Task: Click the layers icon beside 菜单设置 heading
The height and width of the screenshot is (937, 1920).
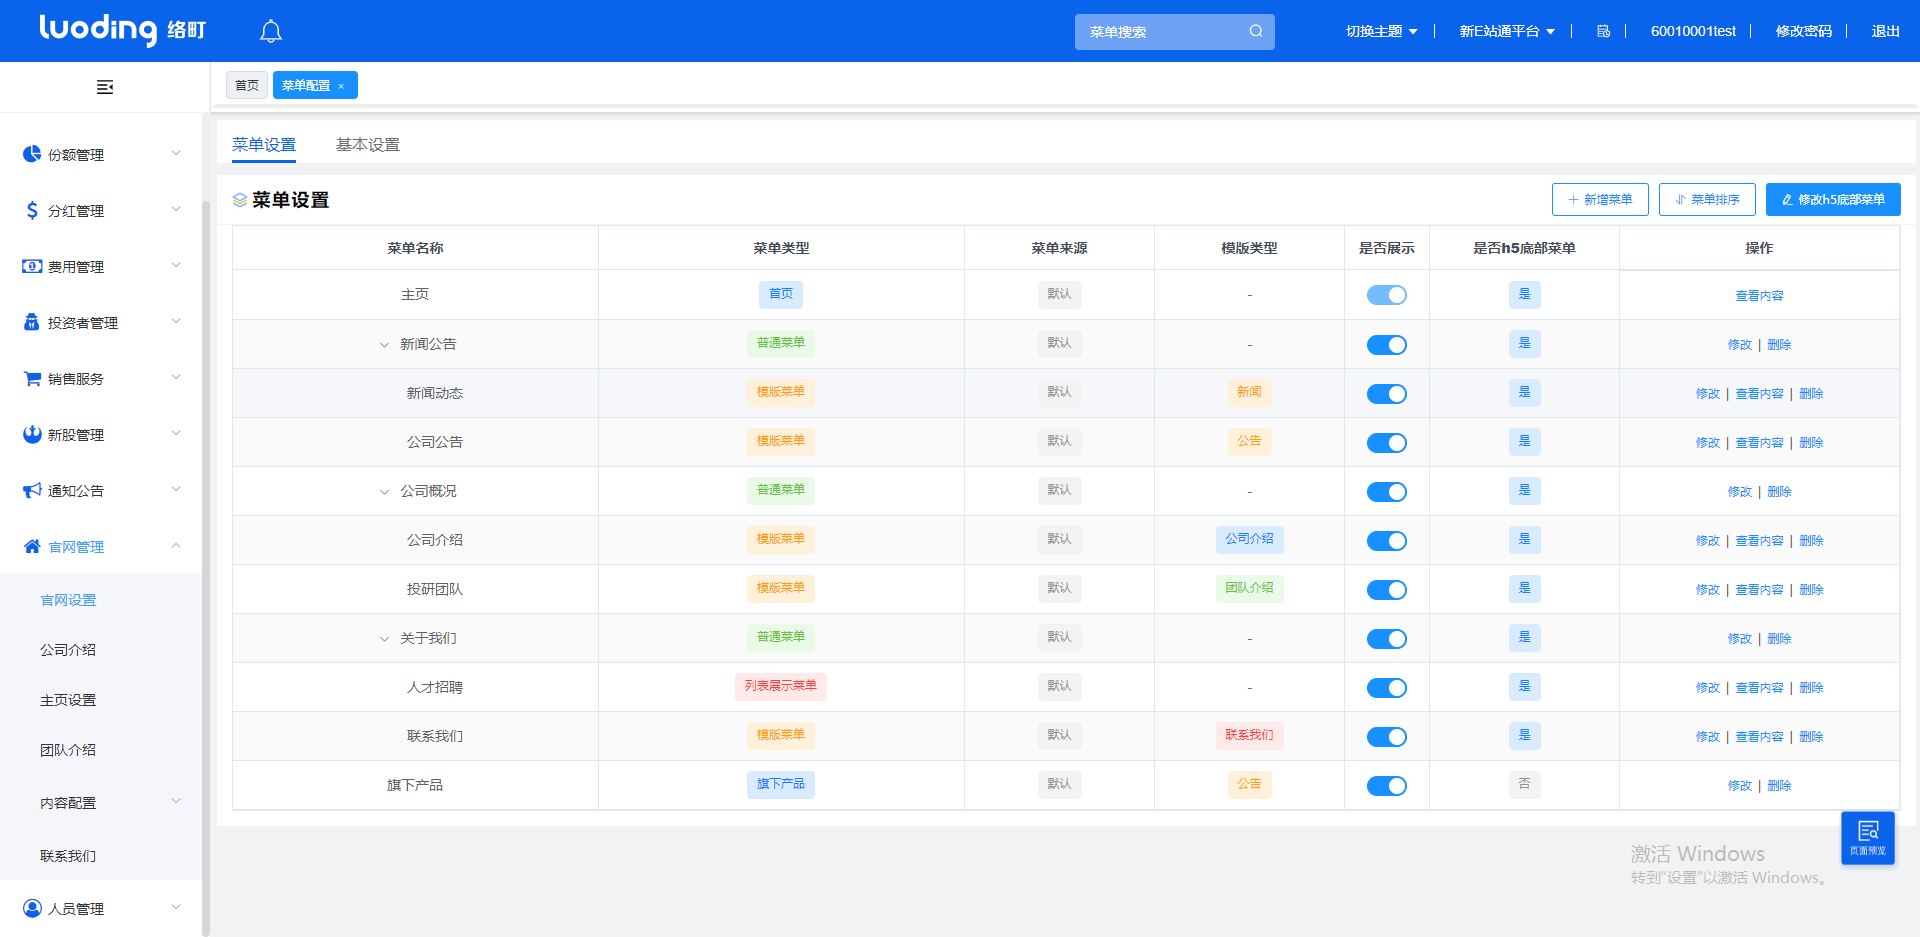Action: point(240,200)
